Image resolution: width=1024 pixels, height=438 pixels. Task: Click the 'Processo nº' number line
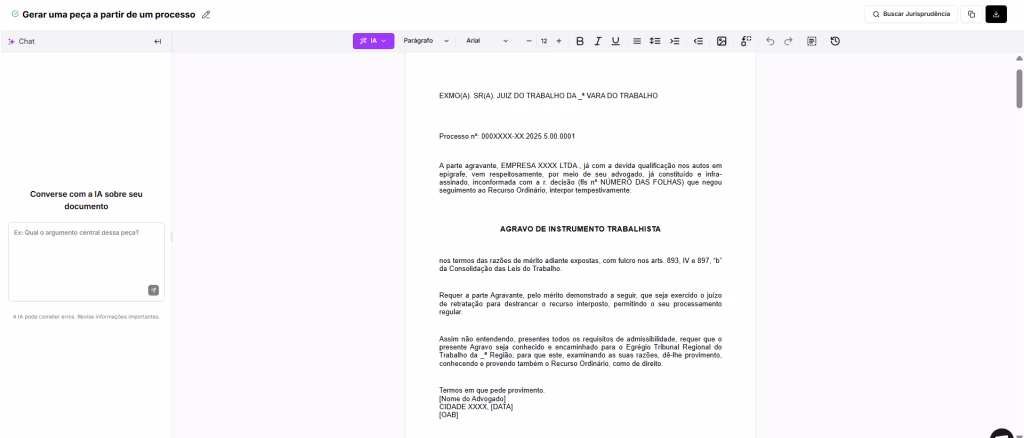[x=507, y=136]
